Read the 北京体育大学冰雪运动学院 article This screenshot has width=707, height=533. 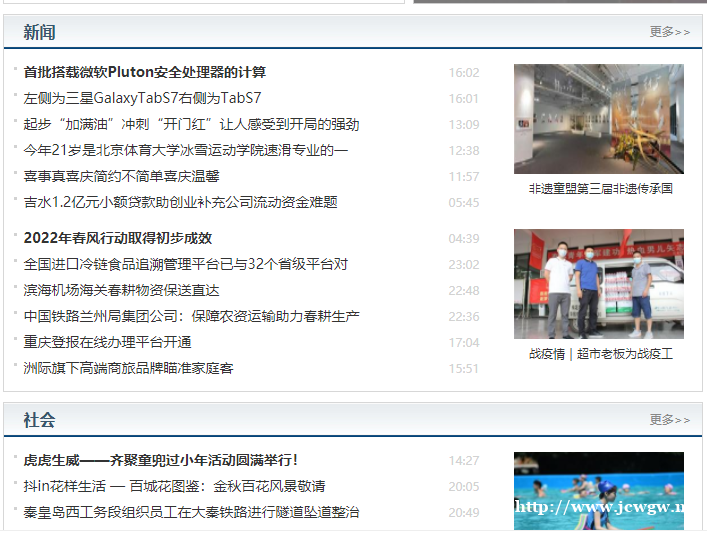186,150
